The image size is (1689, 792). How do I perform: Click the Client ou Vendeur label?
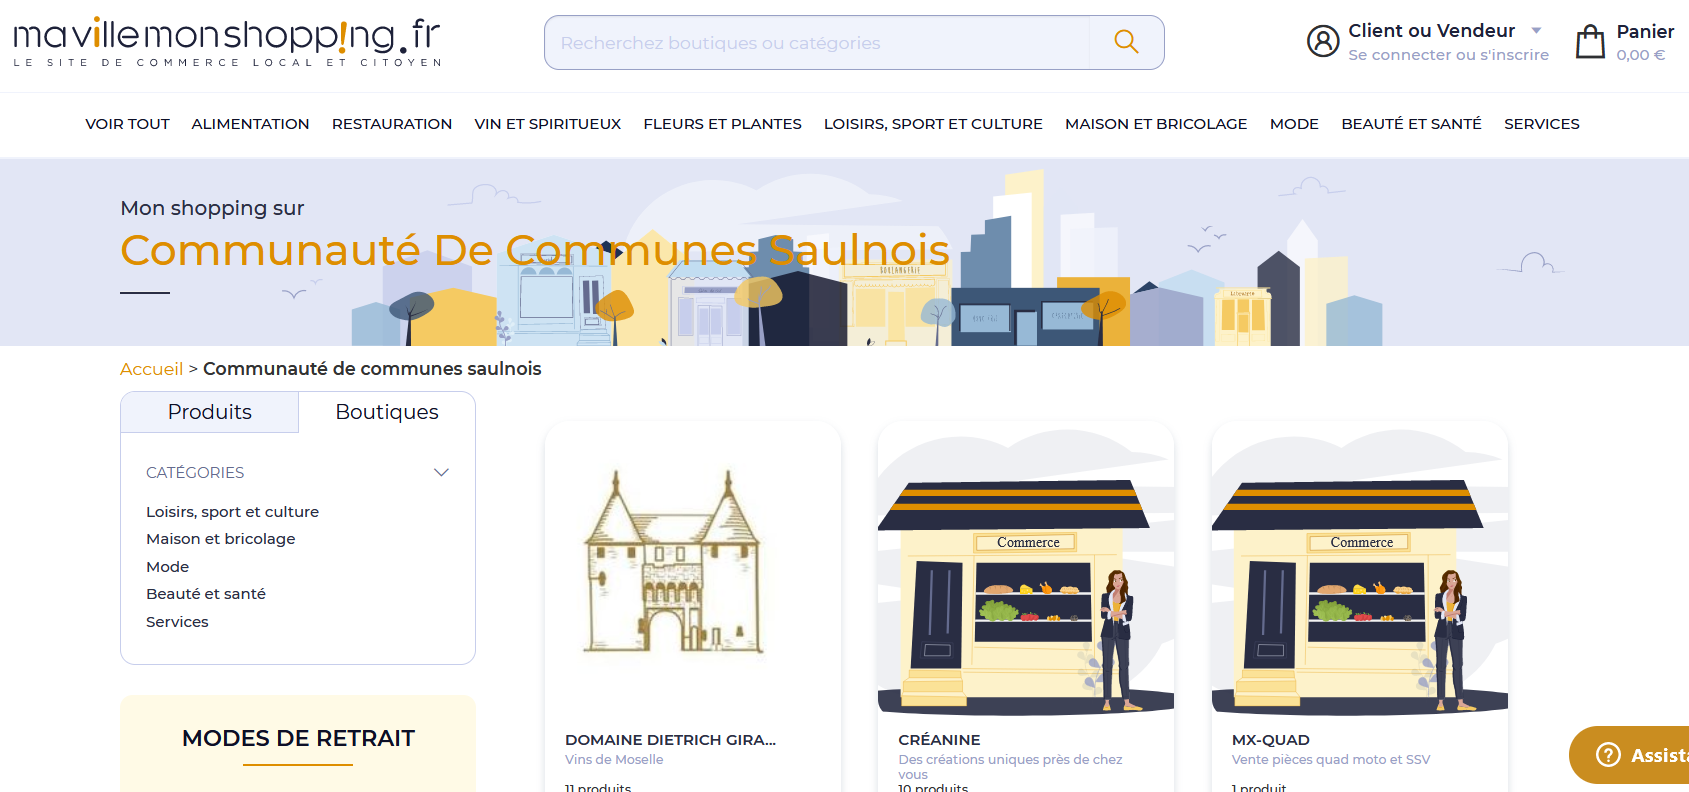(1431, 31)
